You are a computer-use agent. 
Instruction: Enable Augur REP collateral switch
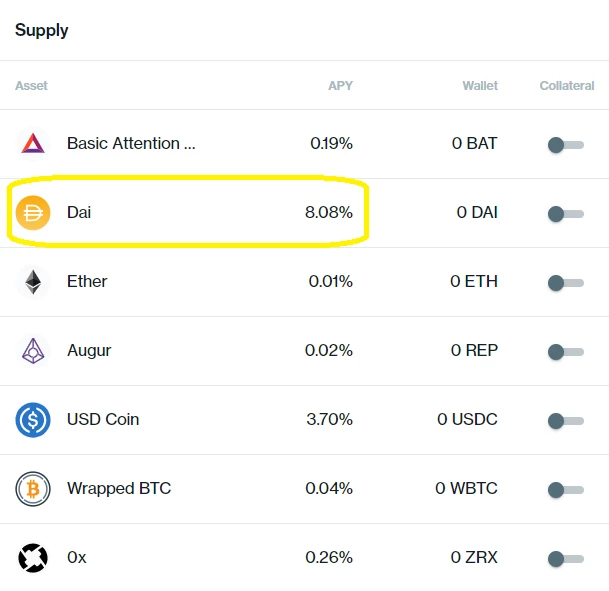566,352
